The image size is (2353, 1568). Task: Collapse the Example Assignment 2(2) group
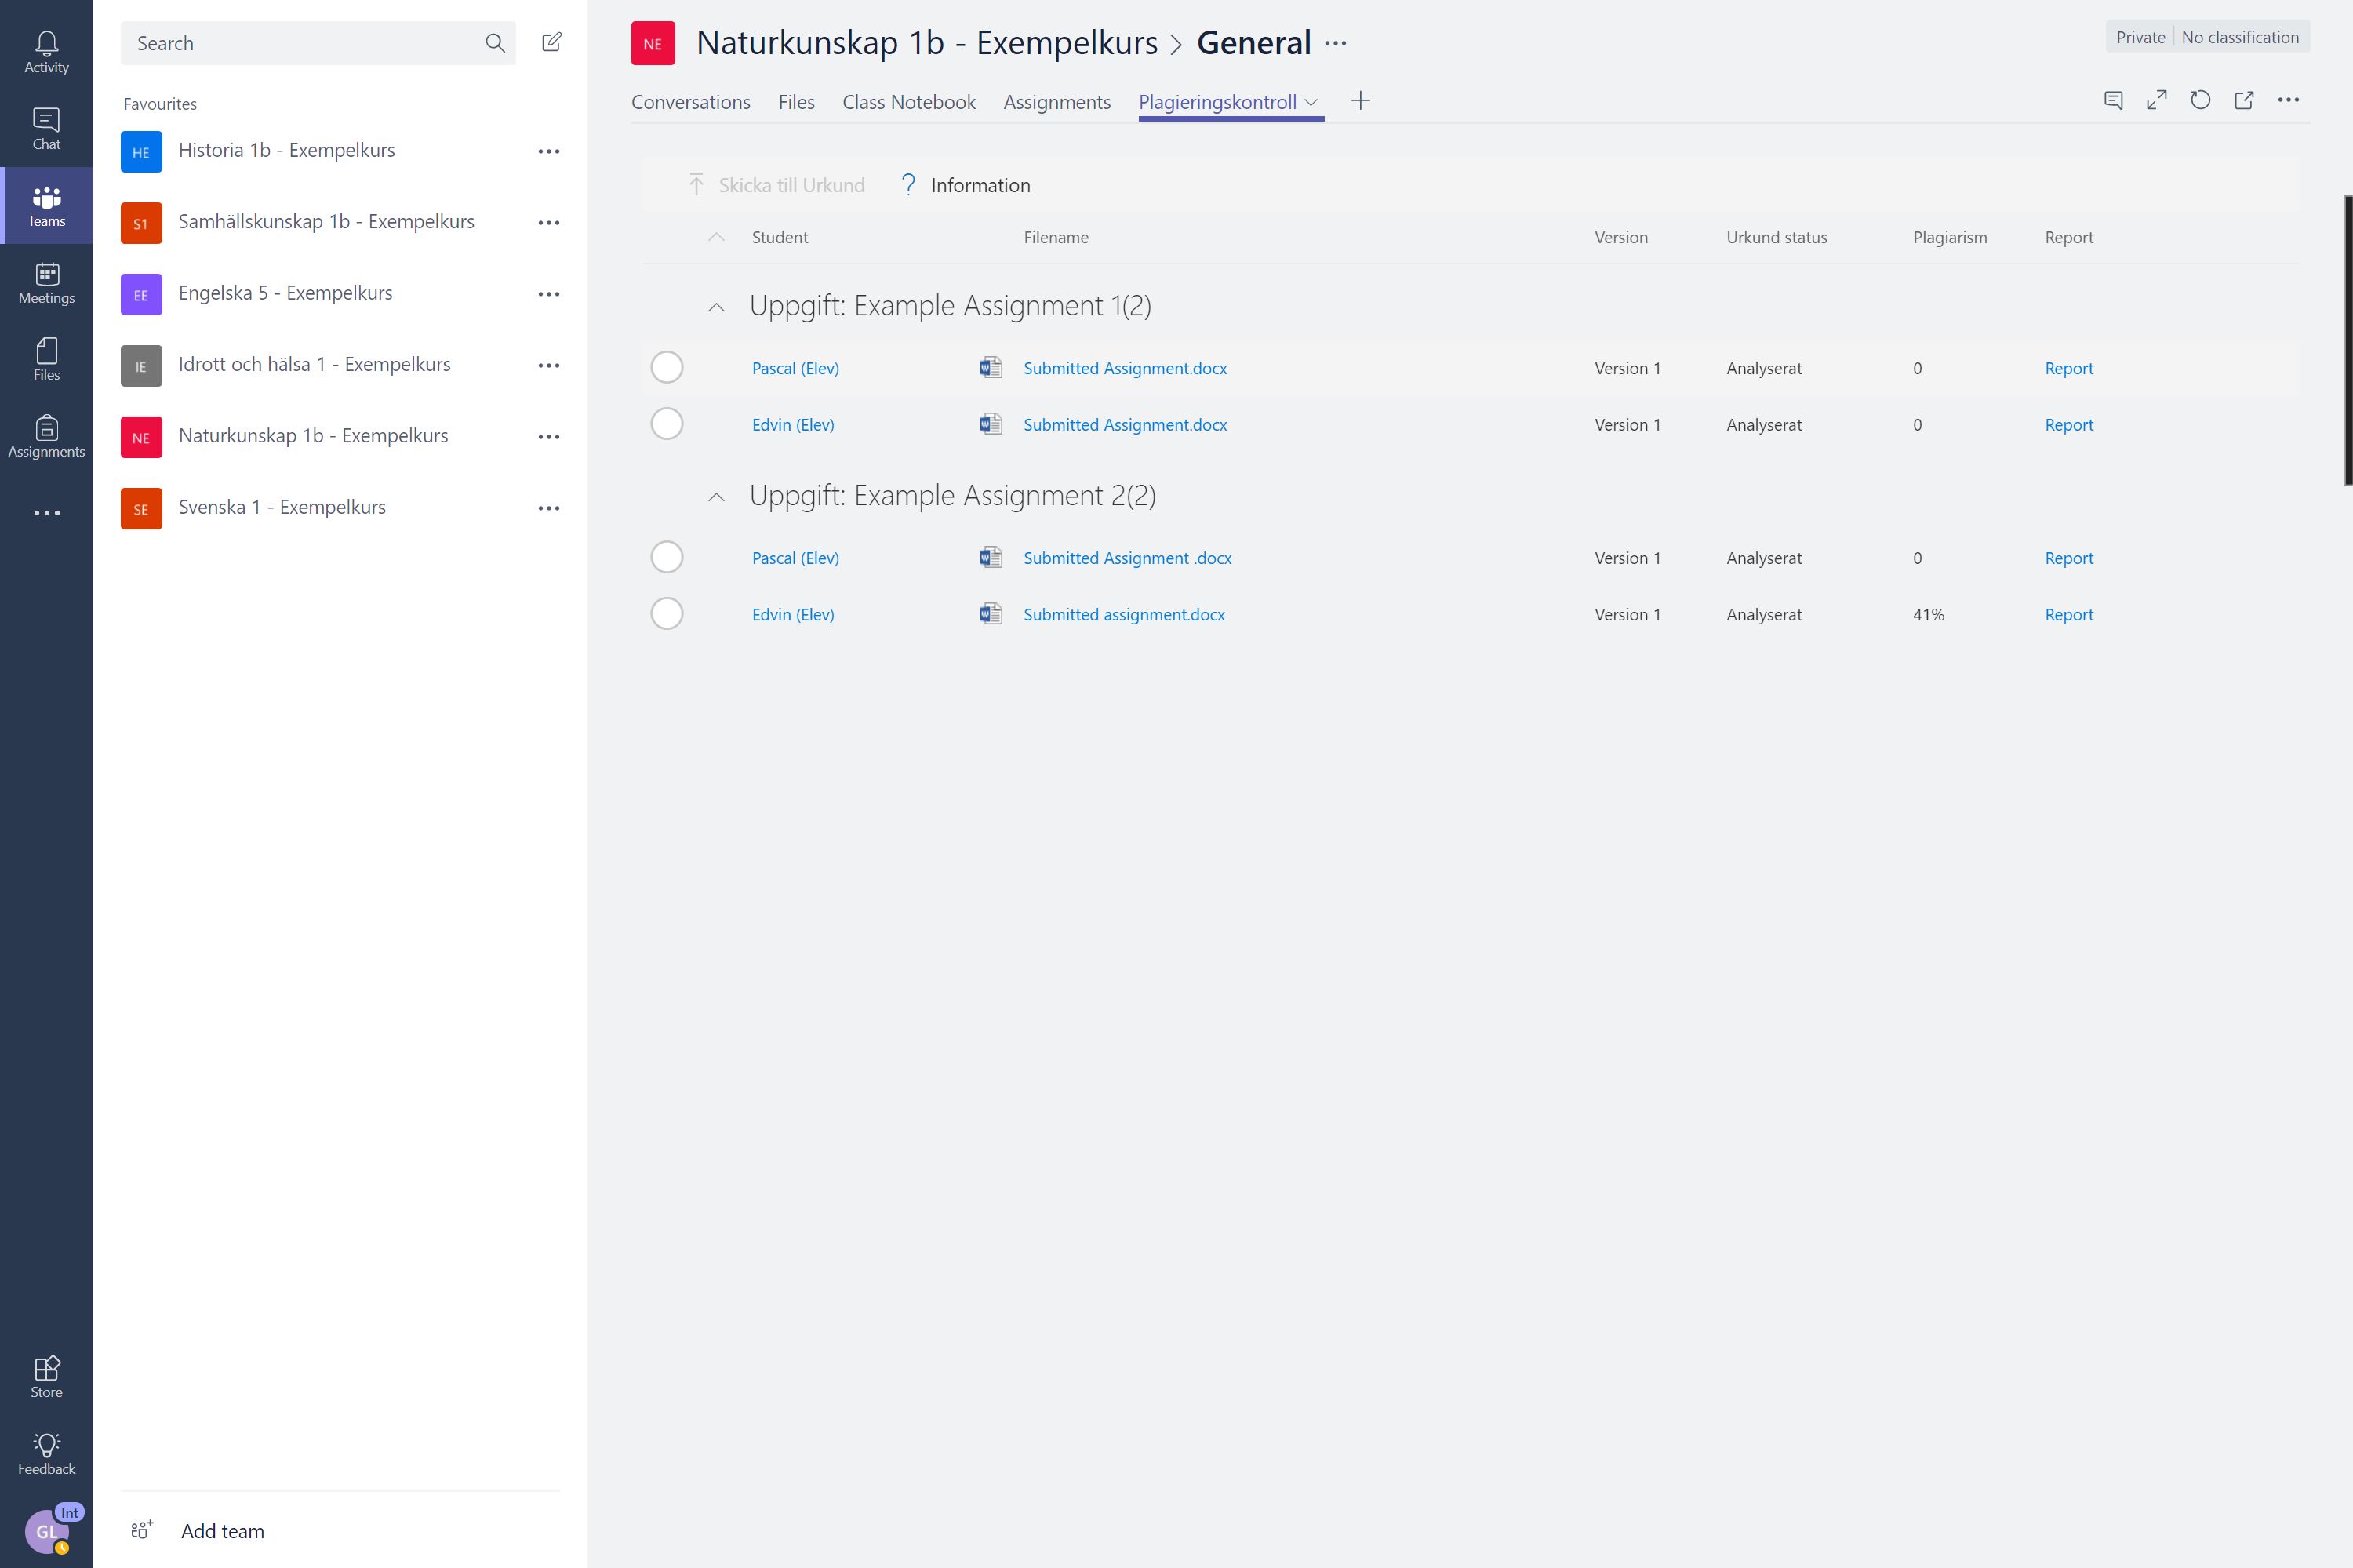pos(716,497)
